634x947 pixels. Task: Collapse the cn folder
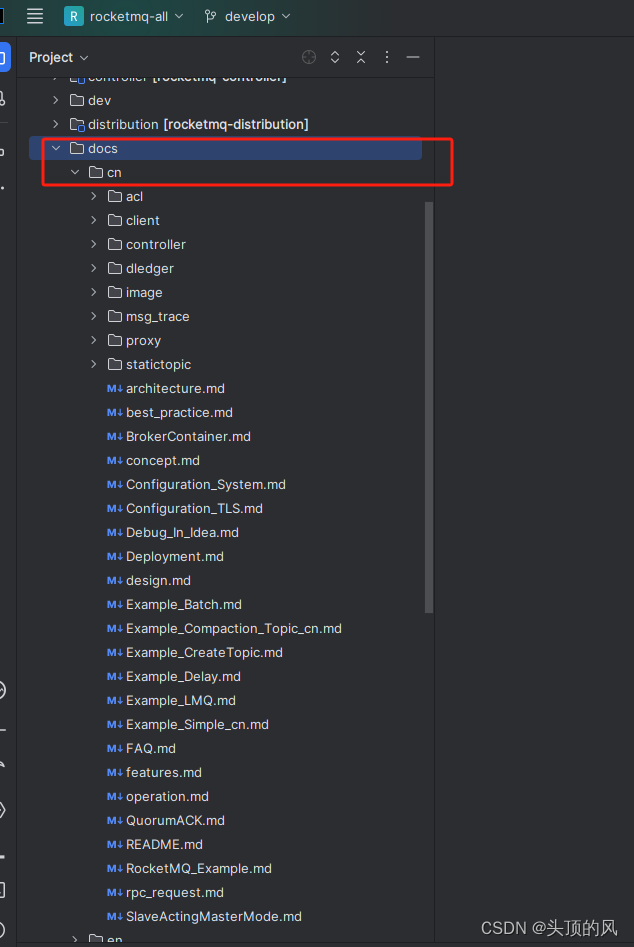point(75,173)
